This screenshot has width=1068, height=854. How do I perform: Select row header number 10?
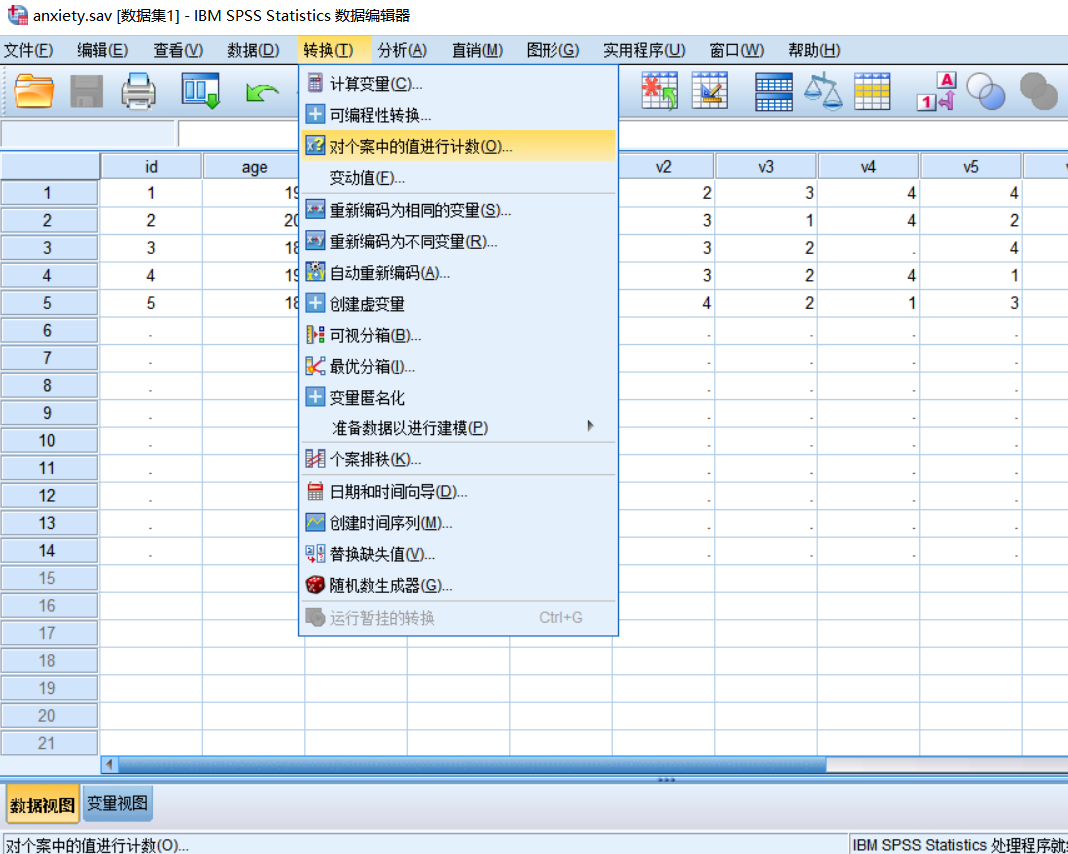49,441
